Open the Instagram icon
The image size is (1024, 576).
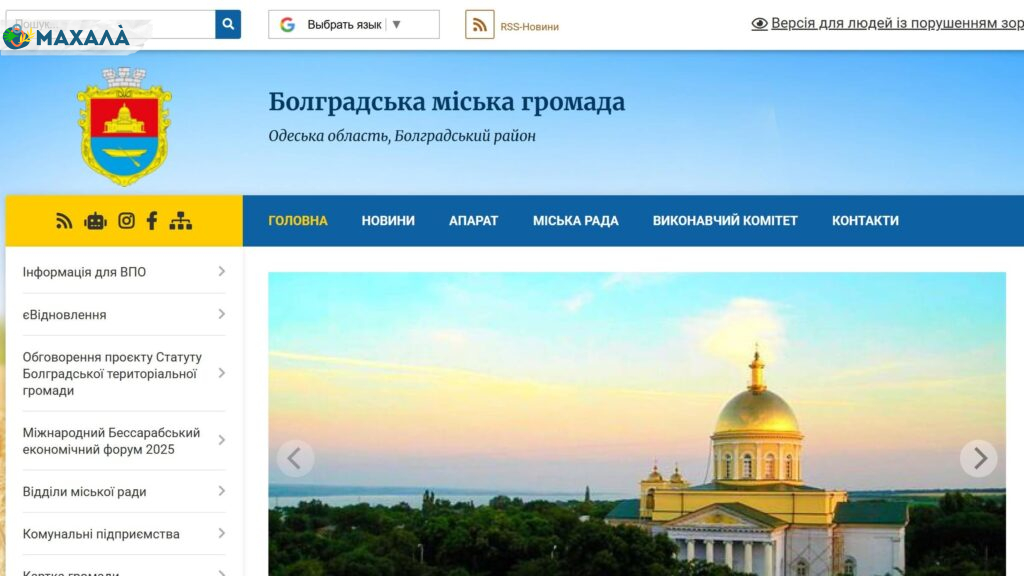126,221
